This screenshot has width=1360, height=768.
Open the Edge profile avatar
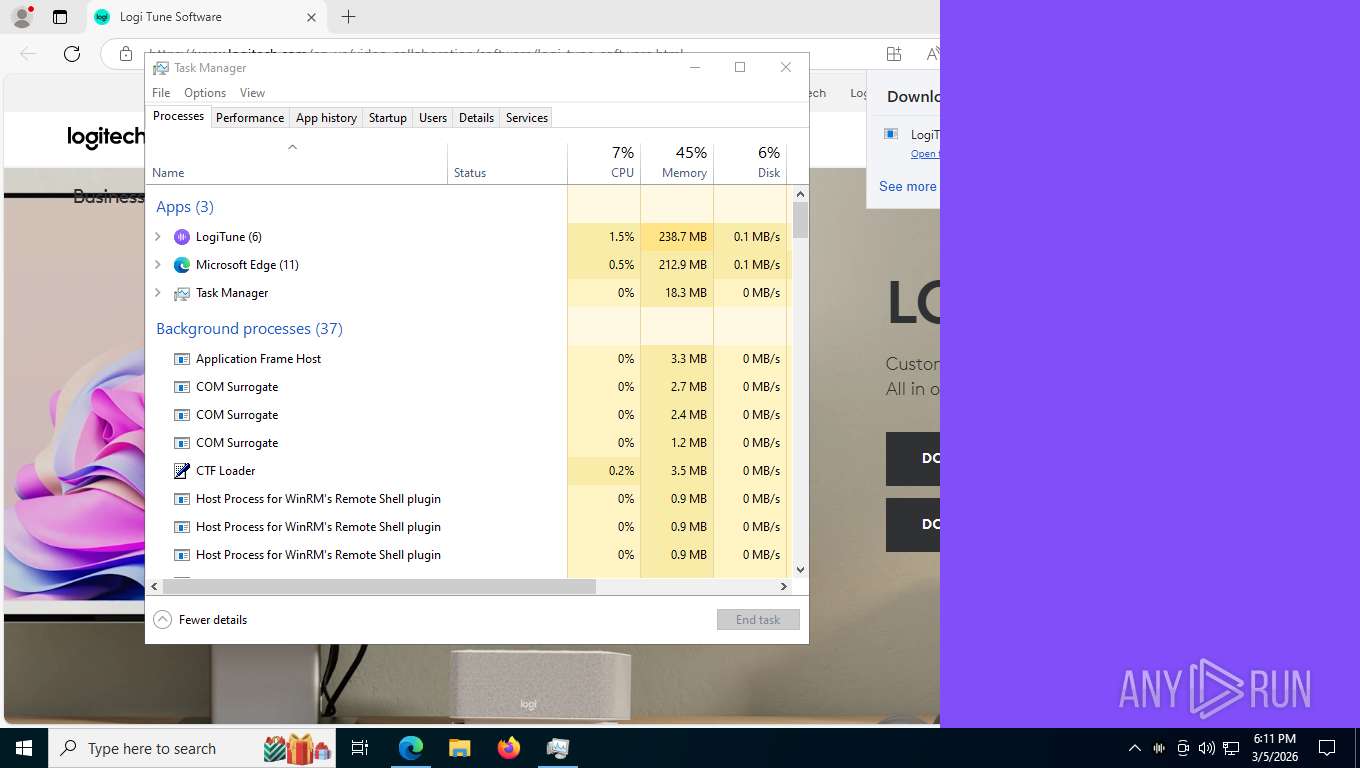[21, 17]
